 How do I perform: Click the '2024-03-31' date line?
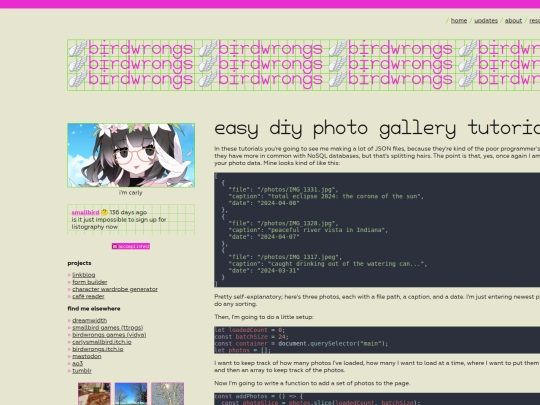point(264,271)
